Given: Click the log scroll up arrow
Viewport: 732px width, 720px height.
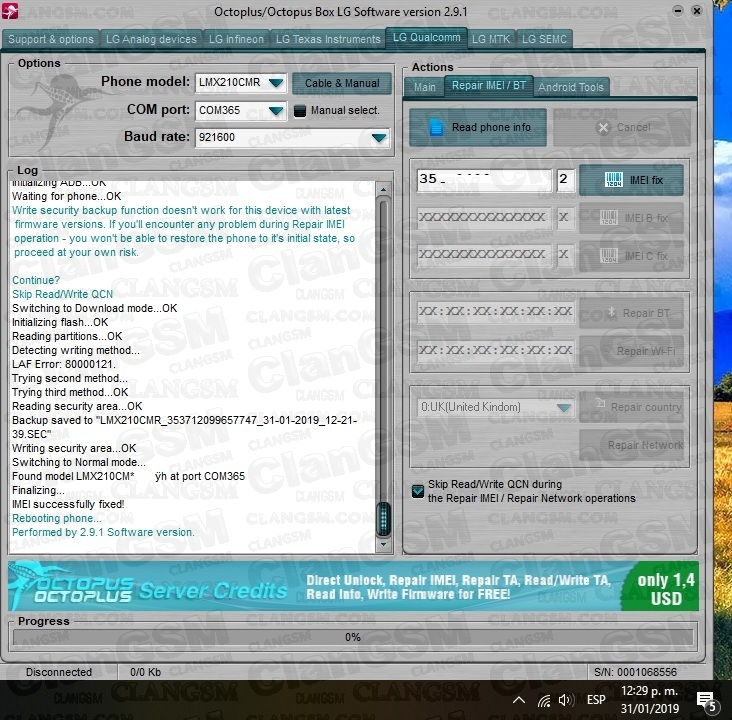Looking at the screenshot, I should (x=383, y=190).
